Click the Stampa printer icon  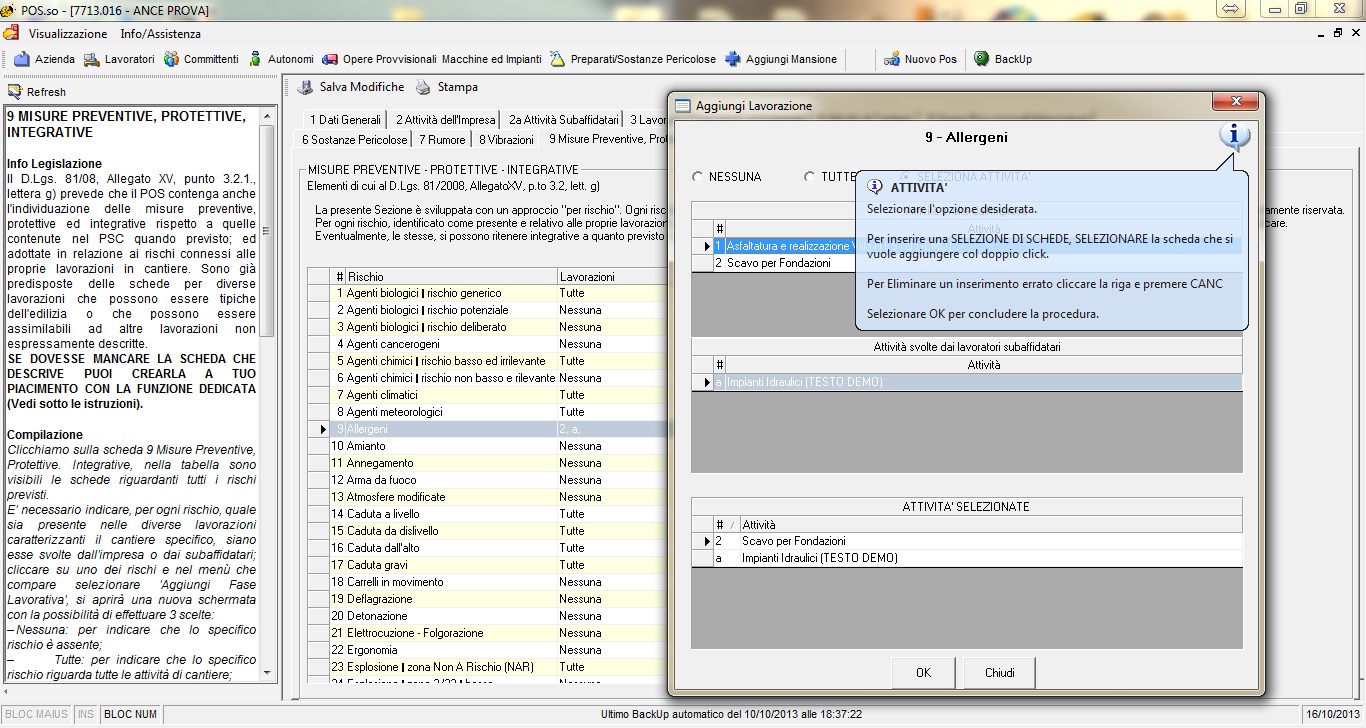(x=424, y=88)
